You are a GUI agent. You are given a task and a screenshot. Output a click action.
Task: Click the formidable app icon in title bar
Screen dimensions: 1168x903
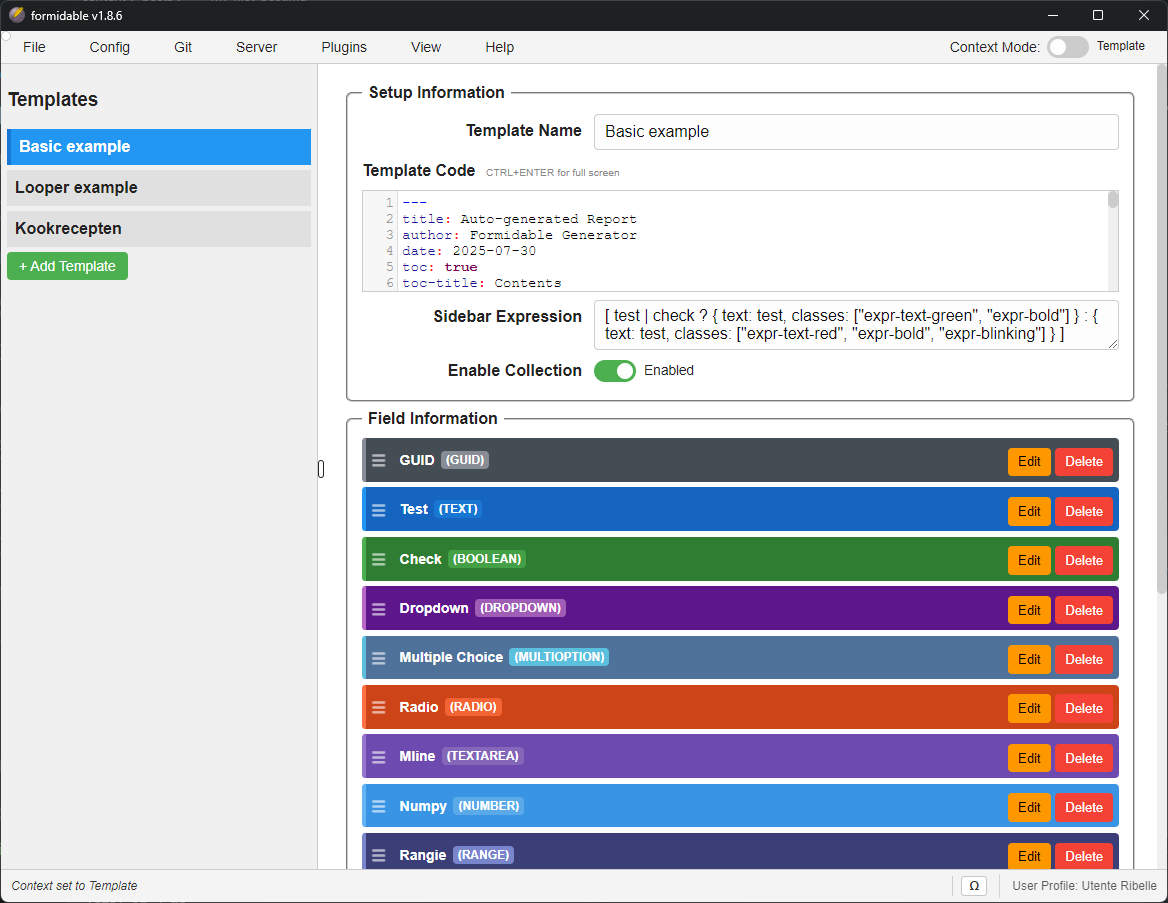[16, 15]
